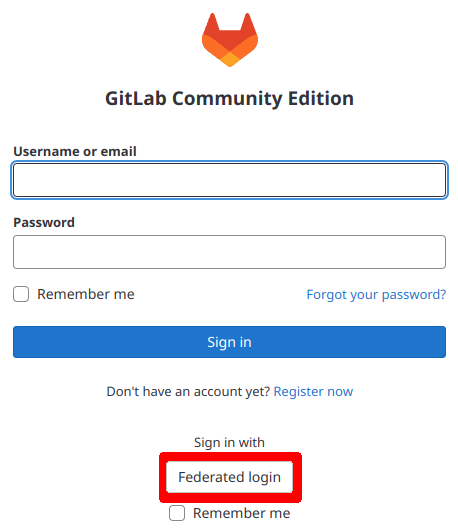Click the red highlight border around Federated login
Screen dimensions: 458x529
(x=230, y=456)
